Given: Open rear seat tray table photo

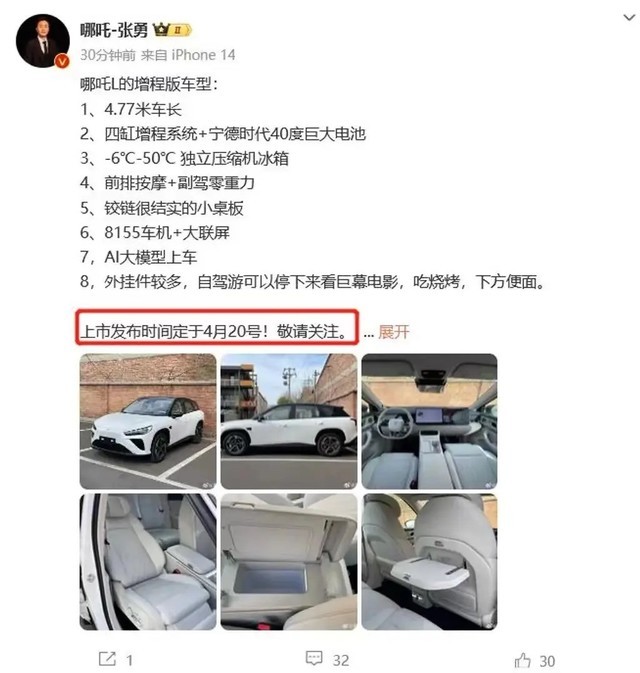Looking at the screenshot, I should [x=429, y=561].
